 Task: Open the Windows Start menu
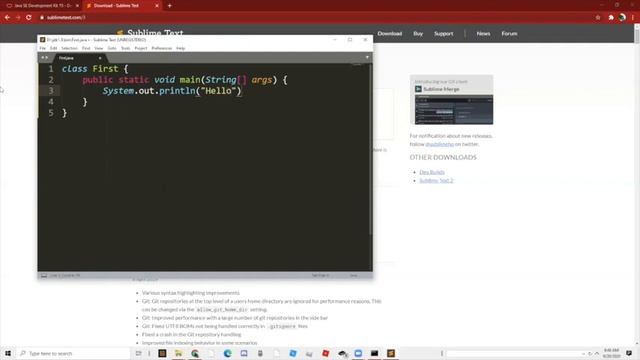8,353
